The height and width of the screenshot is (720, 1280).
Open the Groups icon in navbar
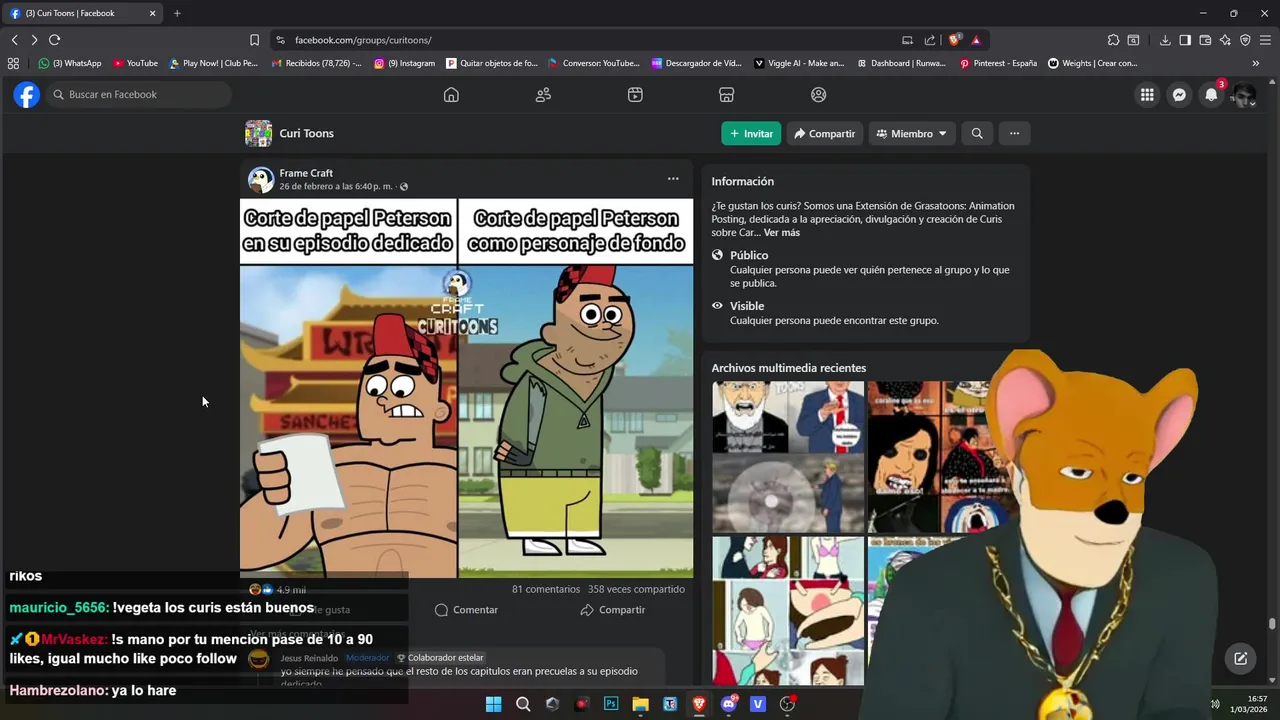(x=819, y=95)
